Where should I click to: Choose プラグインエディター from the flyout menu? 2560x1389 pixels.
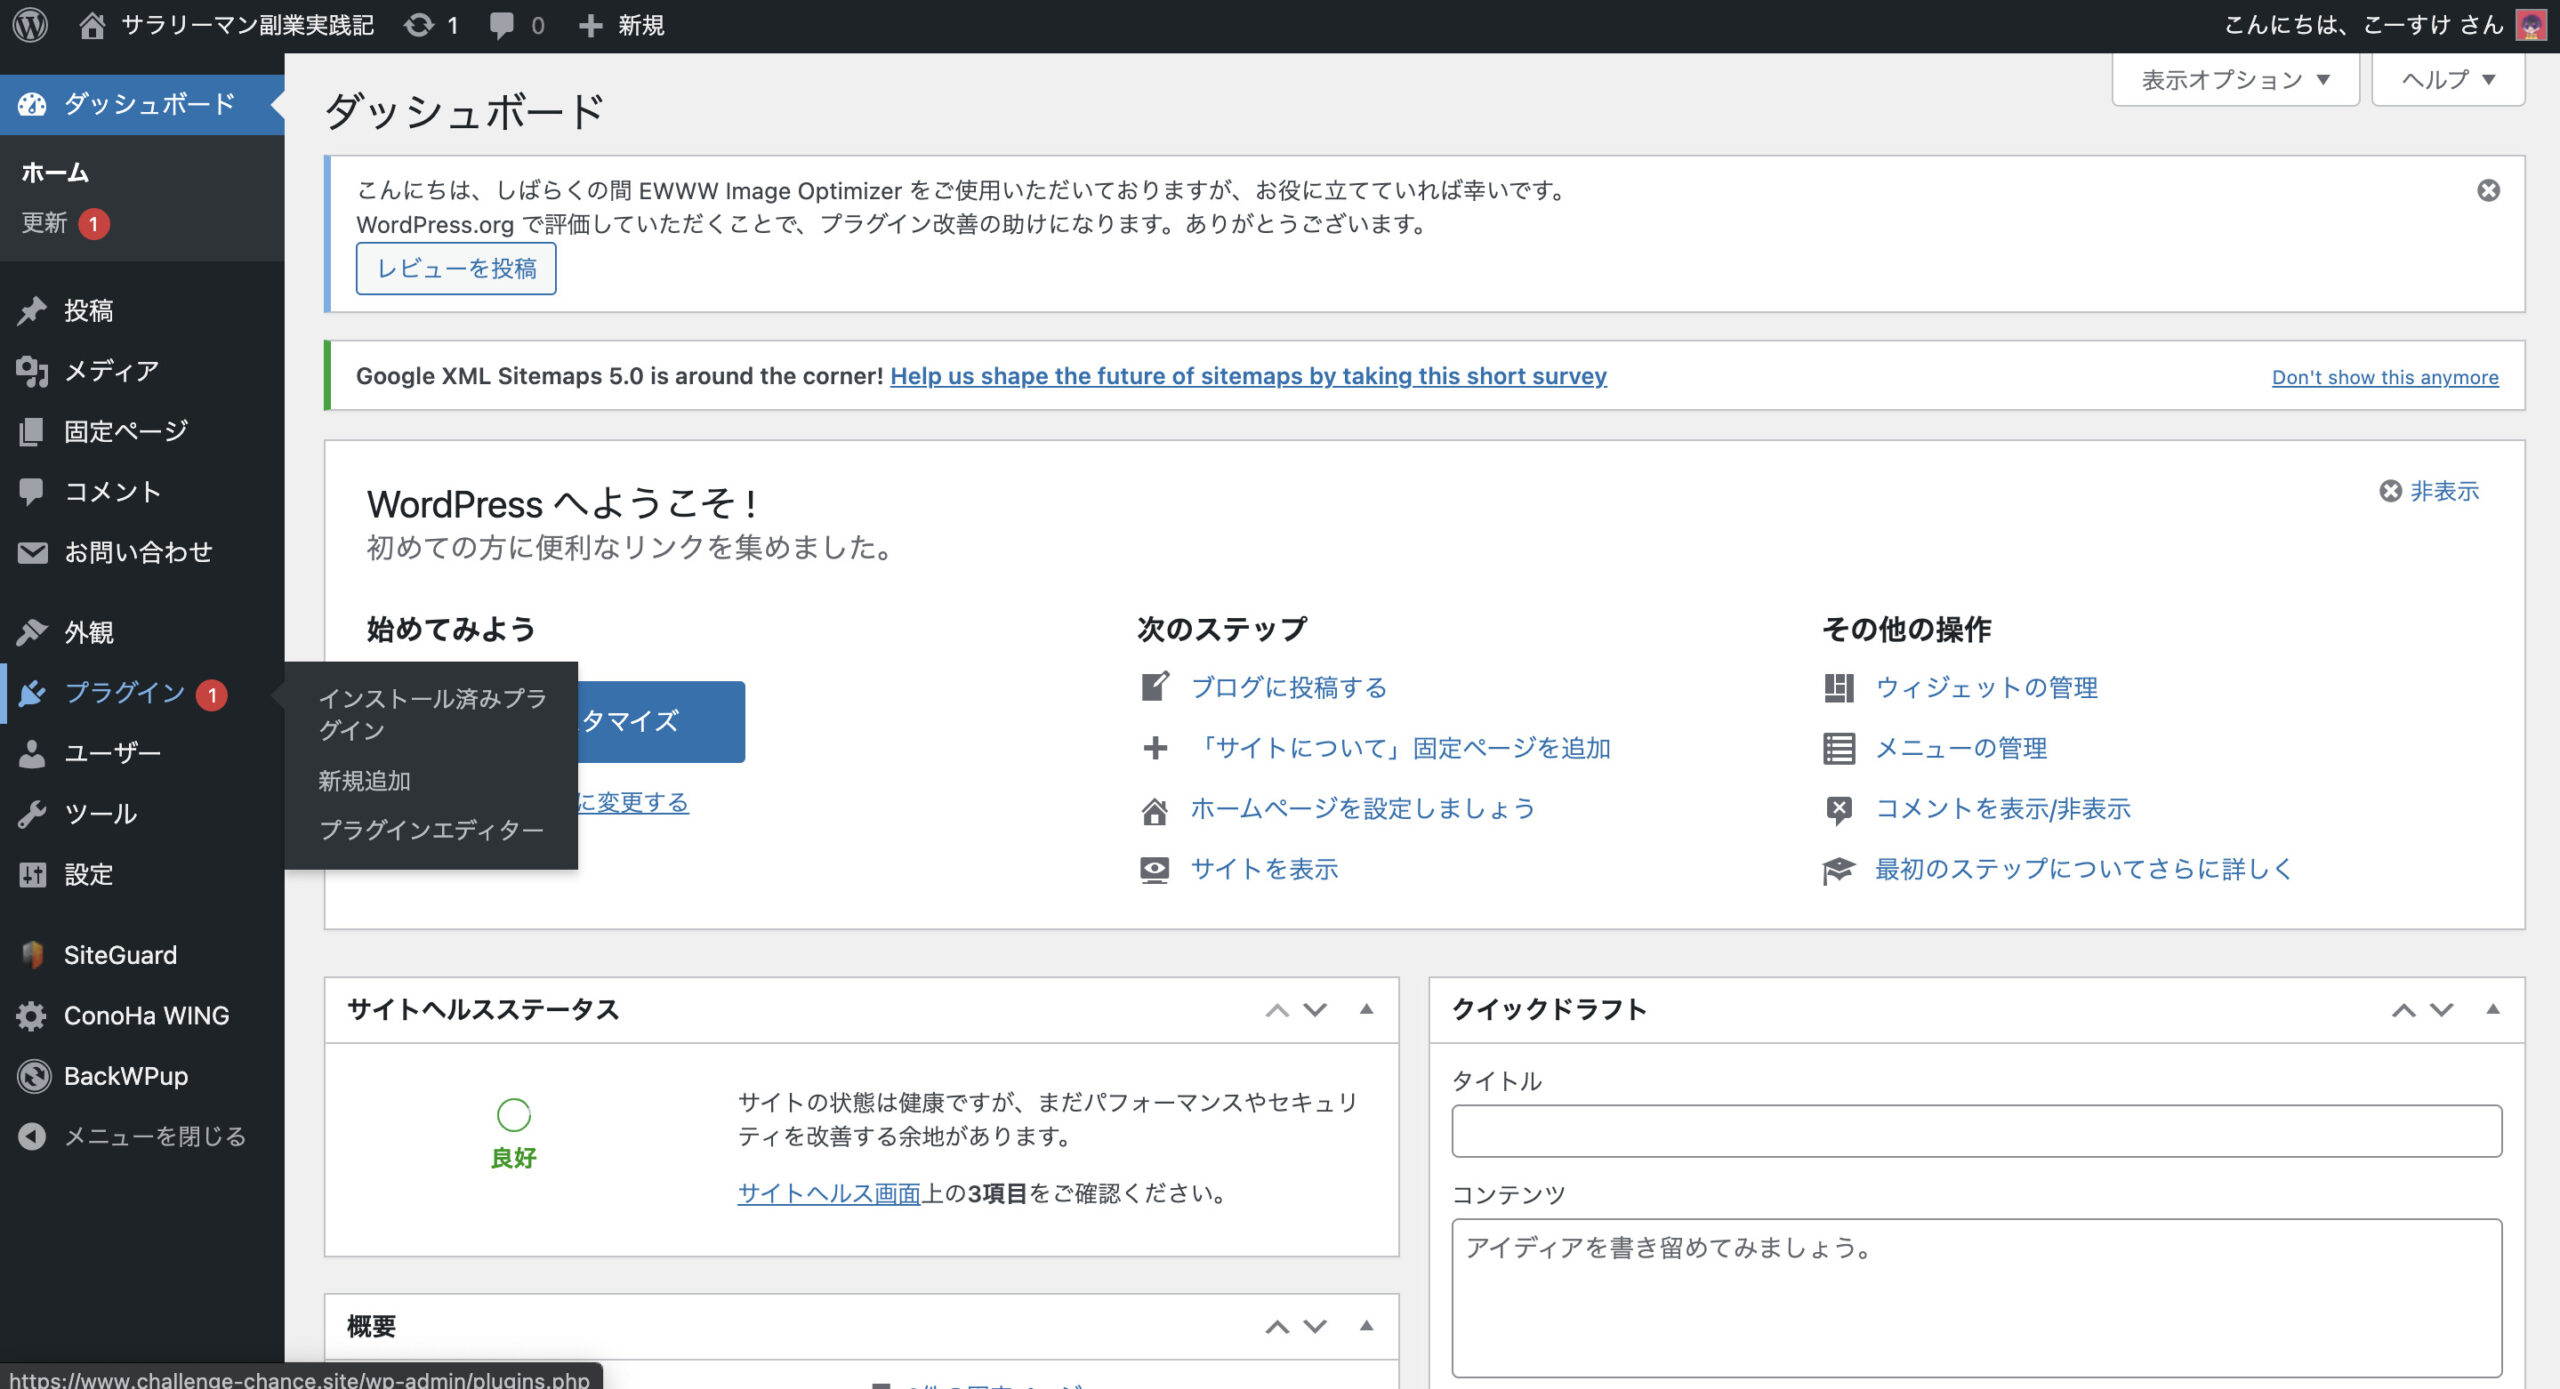[431, 830]
